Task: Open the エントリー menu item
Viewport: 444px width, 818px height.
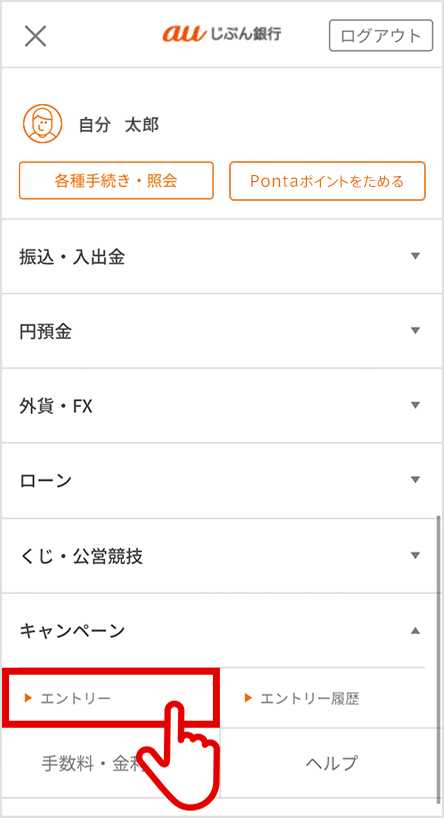Action: click(x=75, y=698)
